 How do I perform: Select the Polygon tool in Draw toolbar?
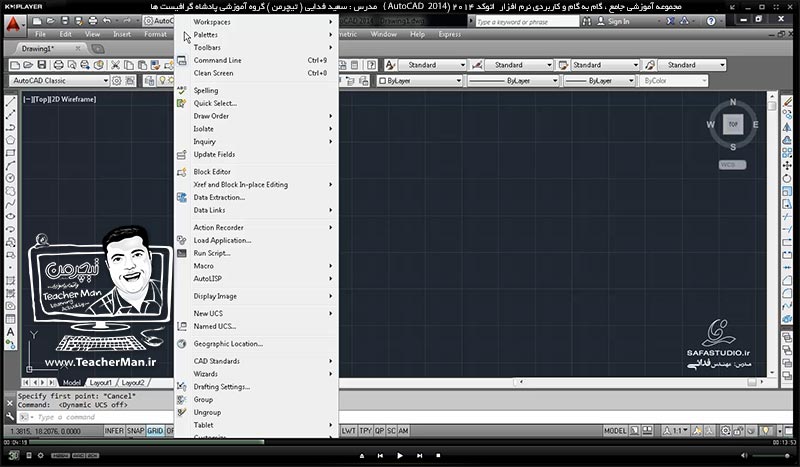(10, 140)
